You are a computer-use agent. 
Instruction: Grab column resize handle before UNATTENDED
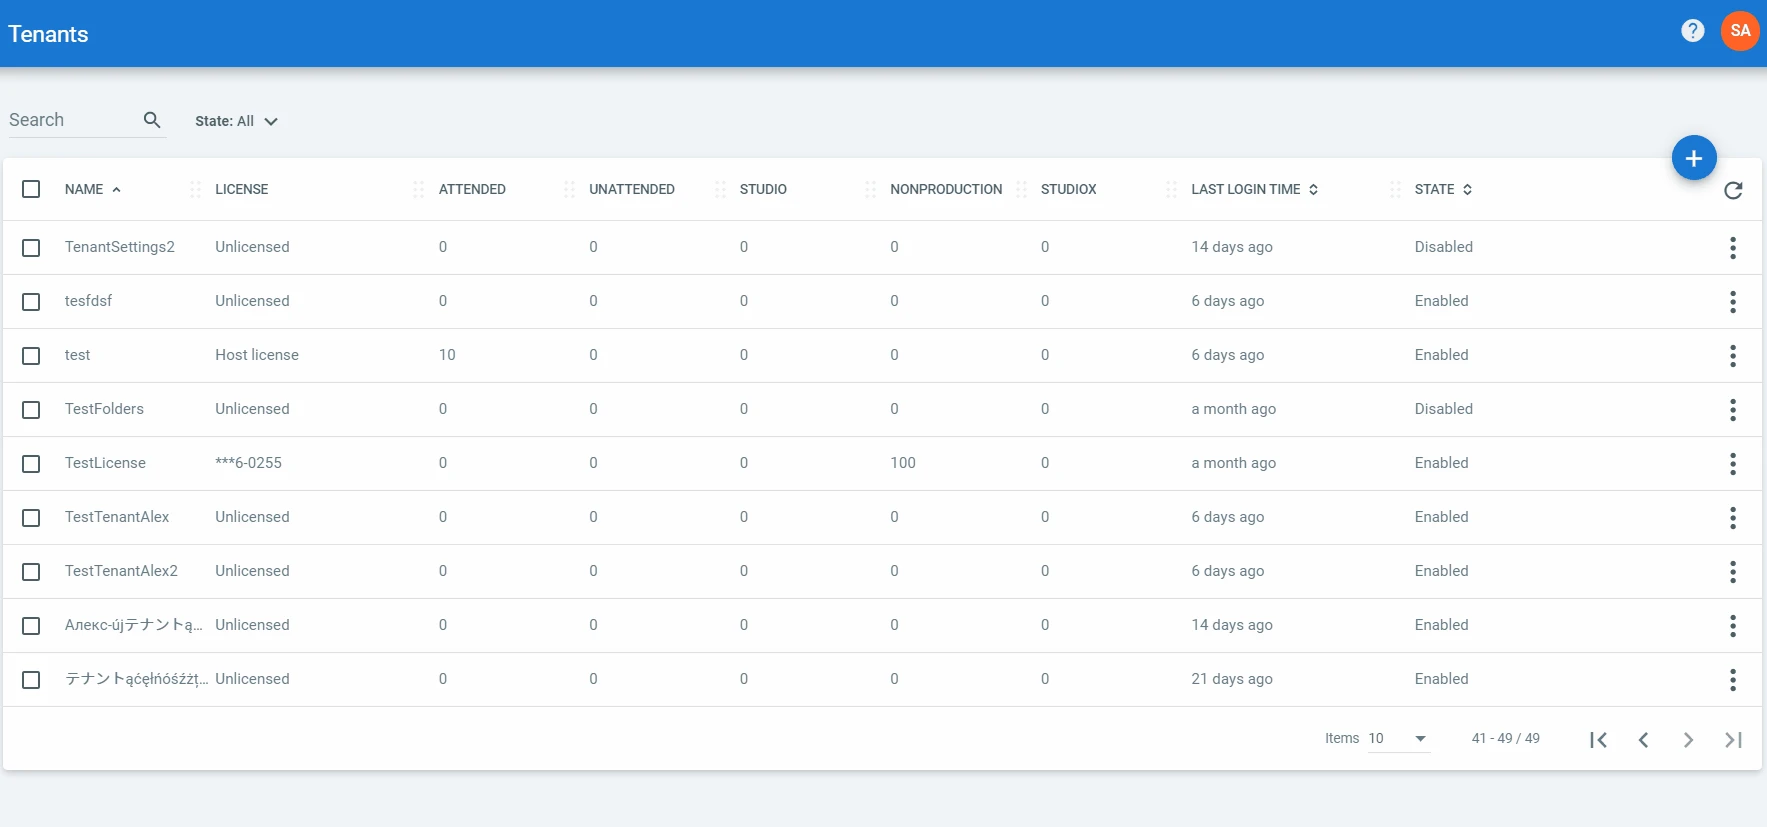coord(569,189)
